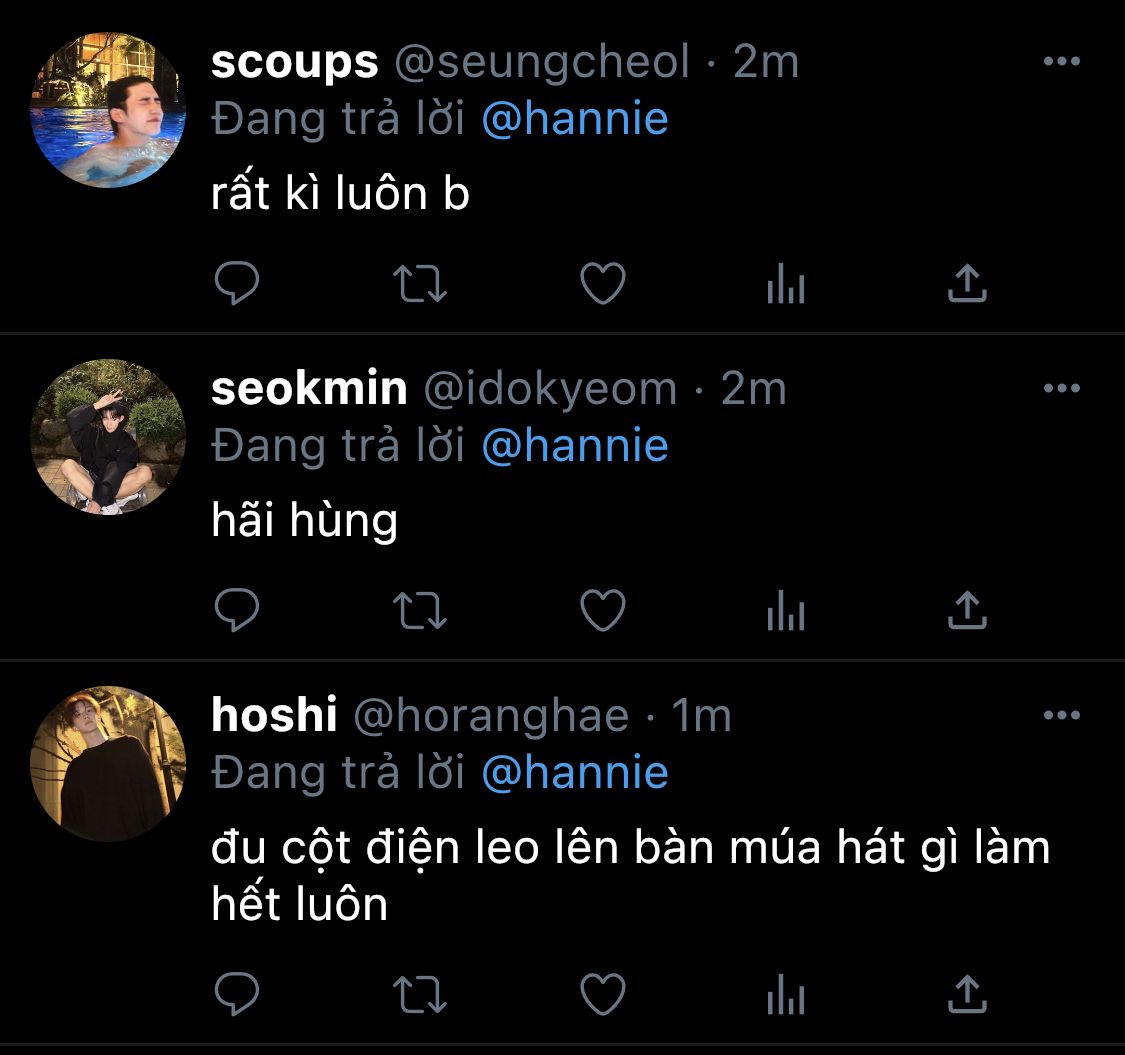Reply to scoups' tweet
The height and width of the screenshot is (1055, 1125).
pos(237,283)
